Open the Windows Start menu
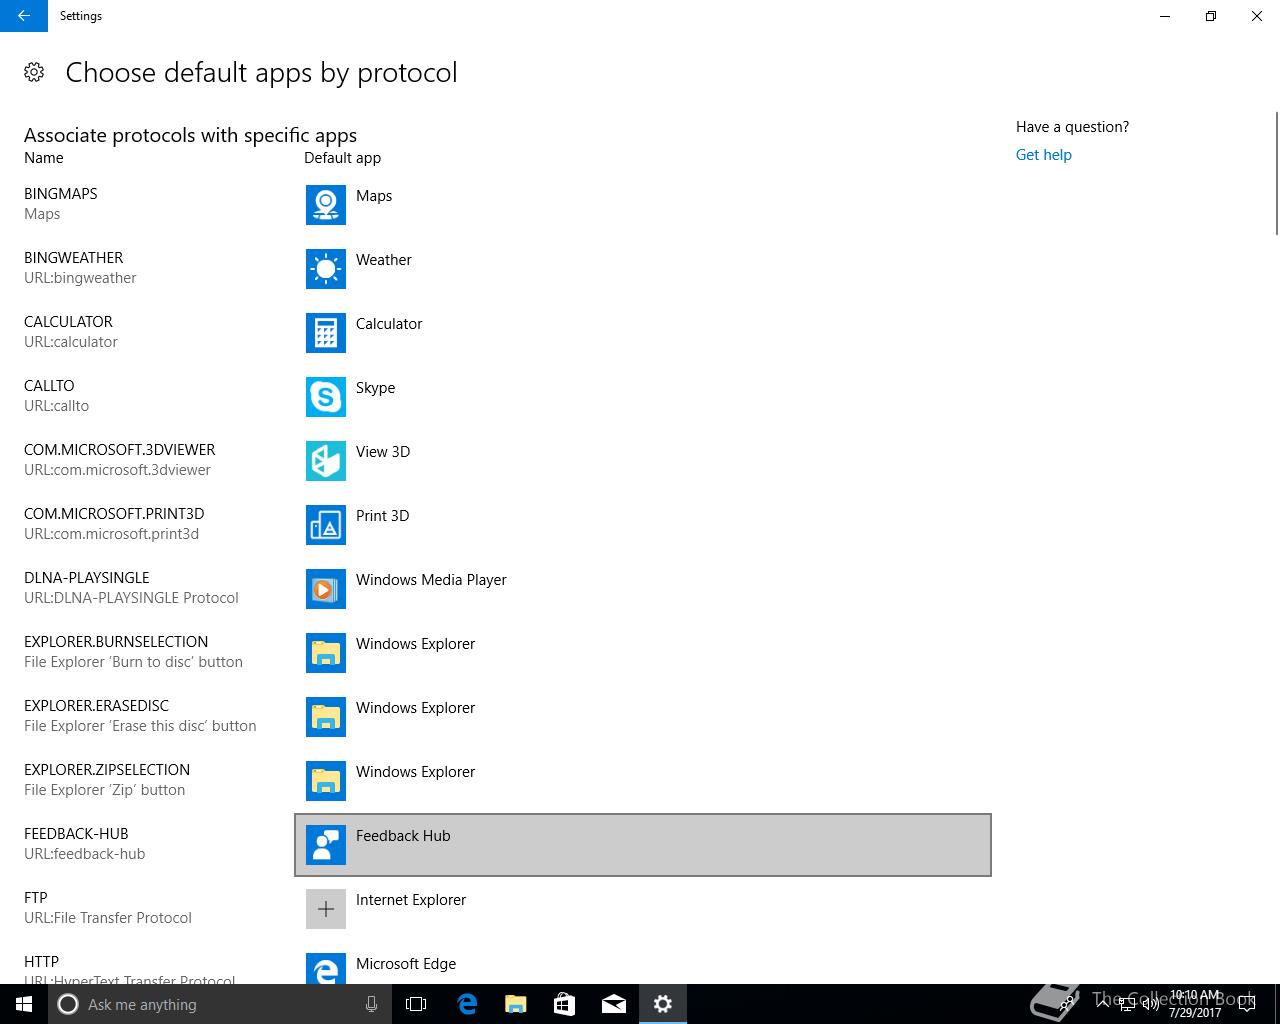 [24, 1004]
